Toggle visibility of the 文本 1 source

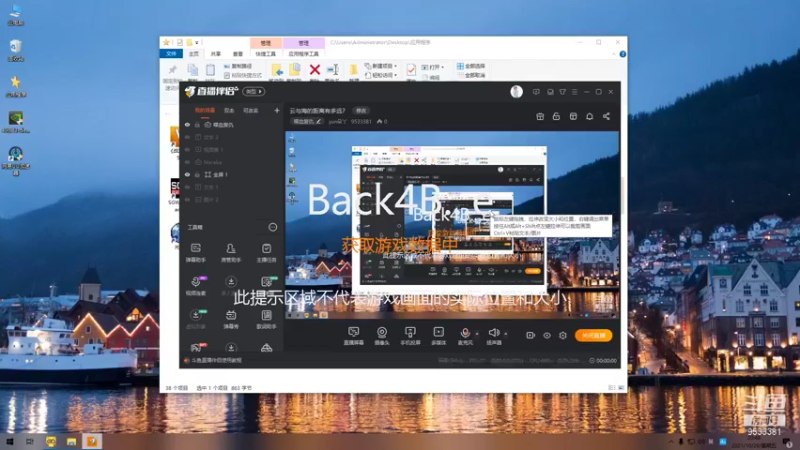tap(187, 187)
